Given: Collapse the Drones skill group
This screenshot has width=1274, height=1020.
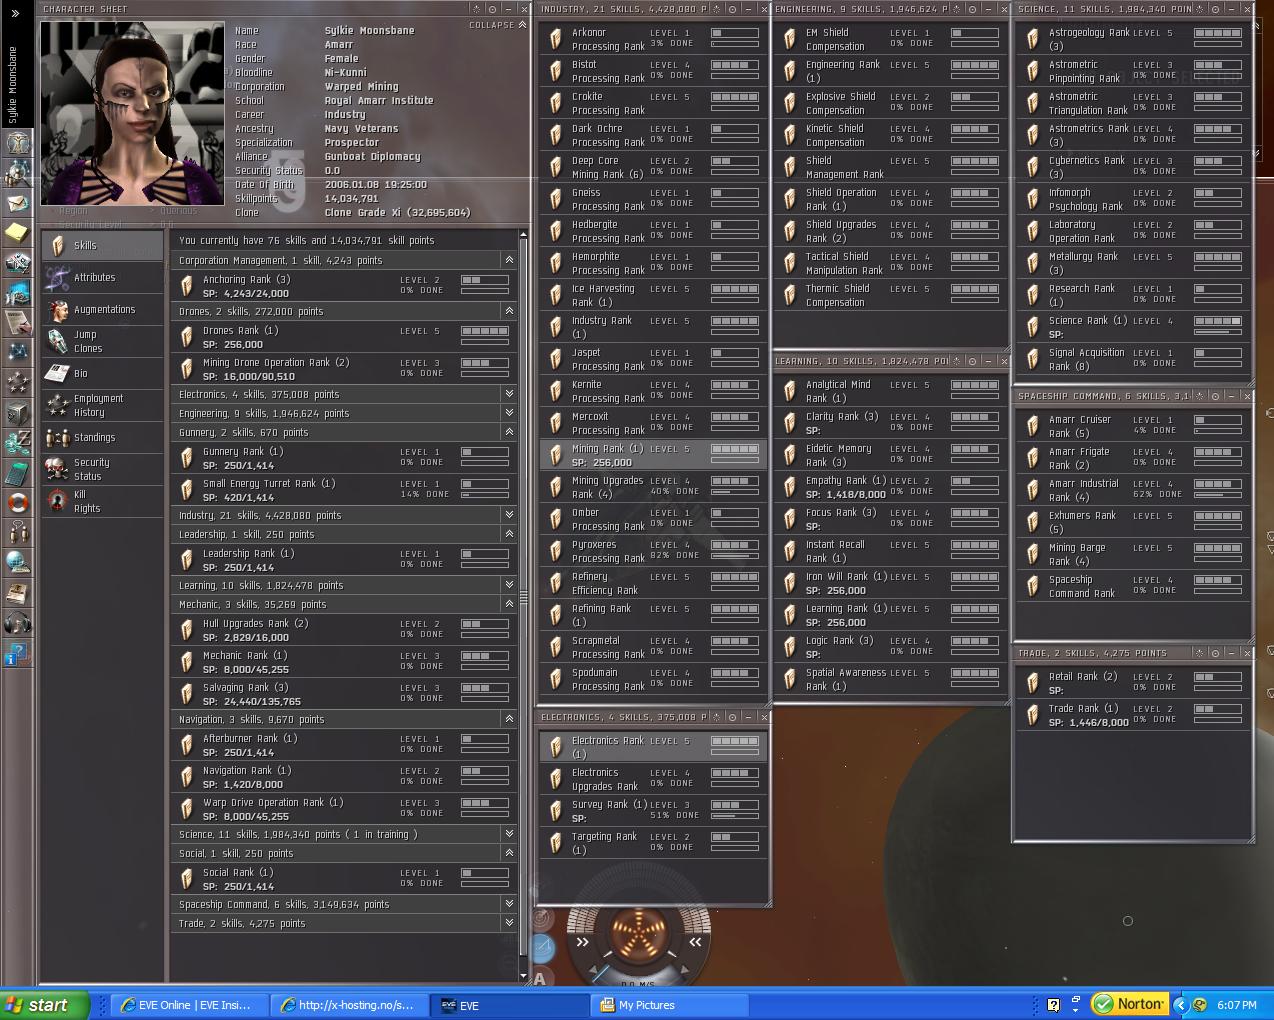Looking at the screenshot, I should (x=509, y=311).
